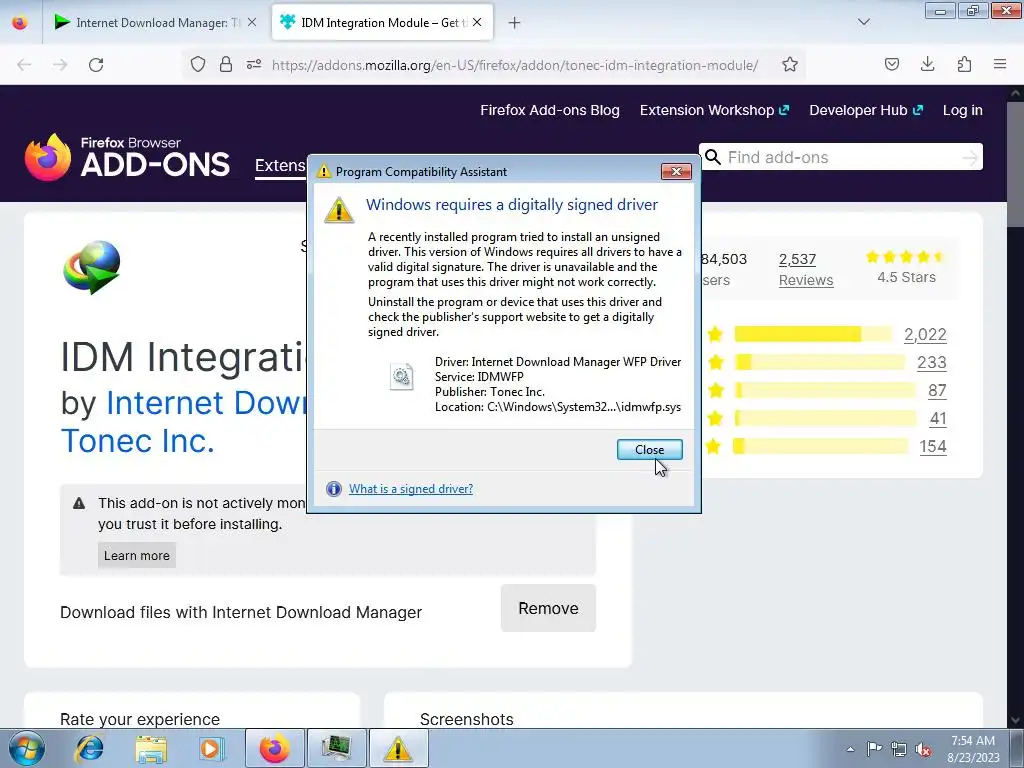Save to Pocket icon in toolbar

[x=892, y=64]
